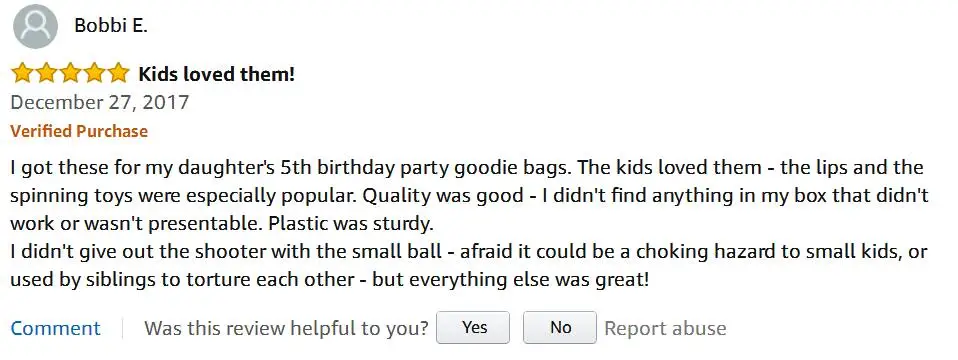Image resolution: width=958 pixels, height=360 pixels.
Task: Open the review titled Kids loved them!
Action: 216,74
